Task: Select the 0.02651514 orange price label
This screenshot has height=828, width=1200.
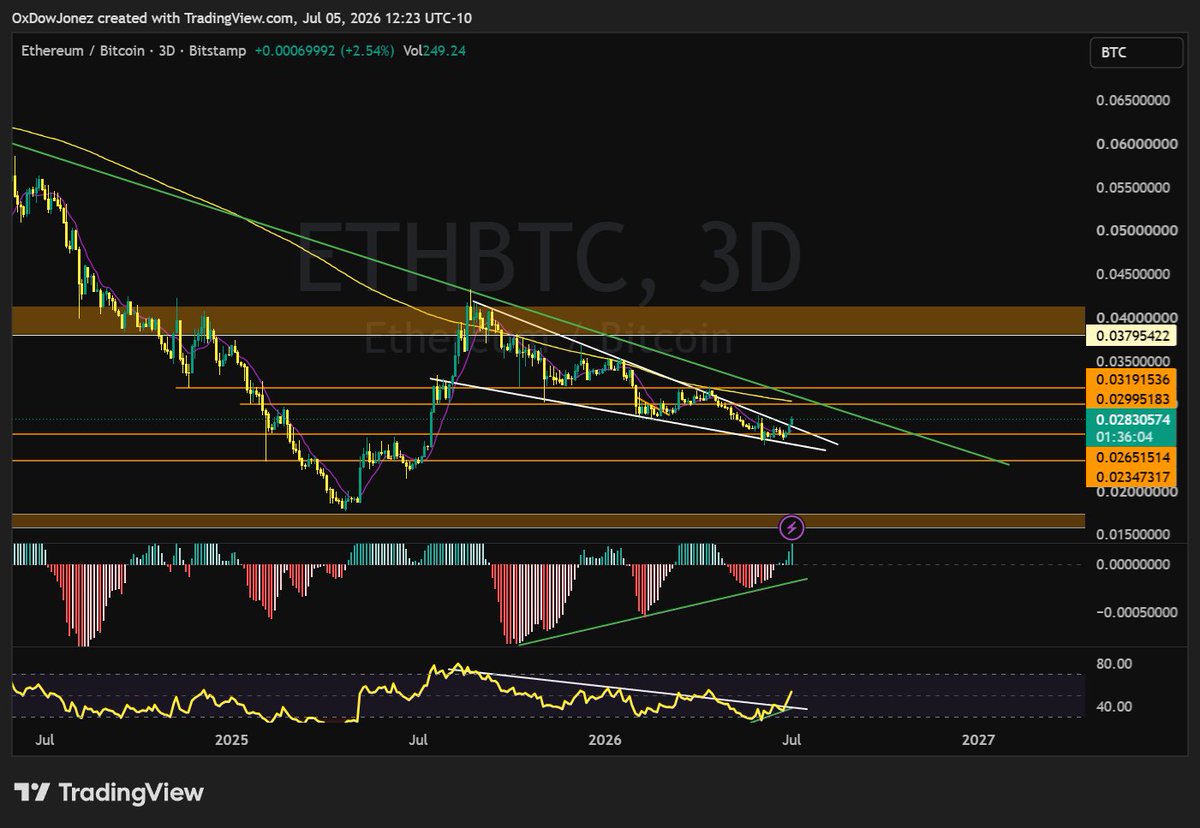Action: [1131, 457]
